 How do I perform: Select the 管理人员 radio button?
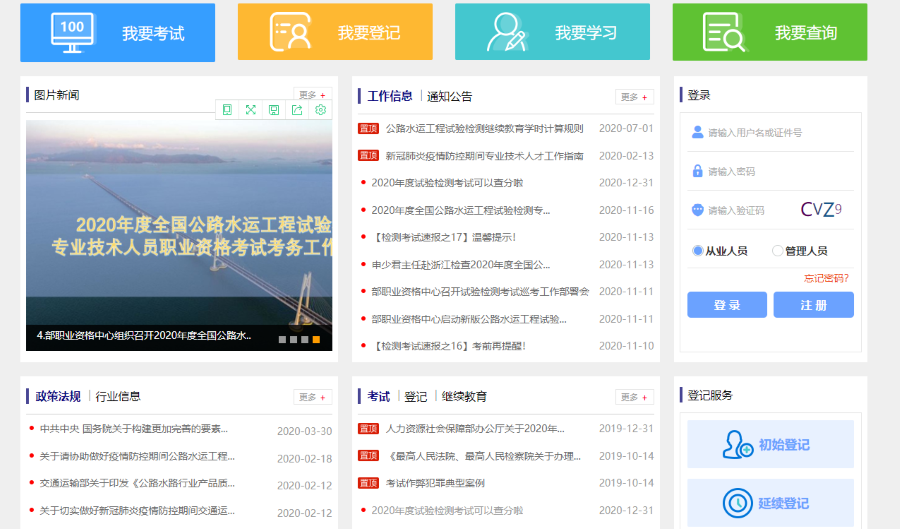point(777,251)
